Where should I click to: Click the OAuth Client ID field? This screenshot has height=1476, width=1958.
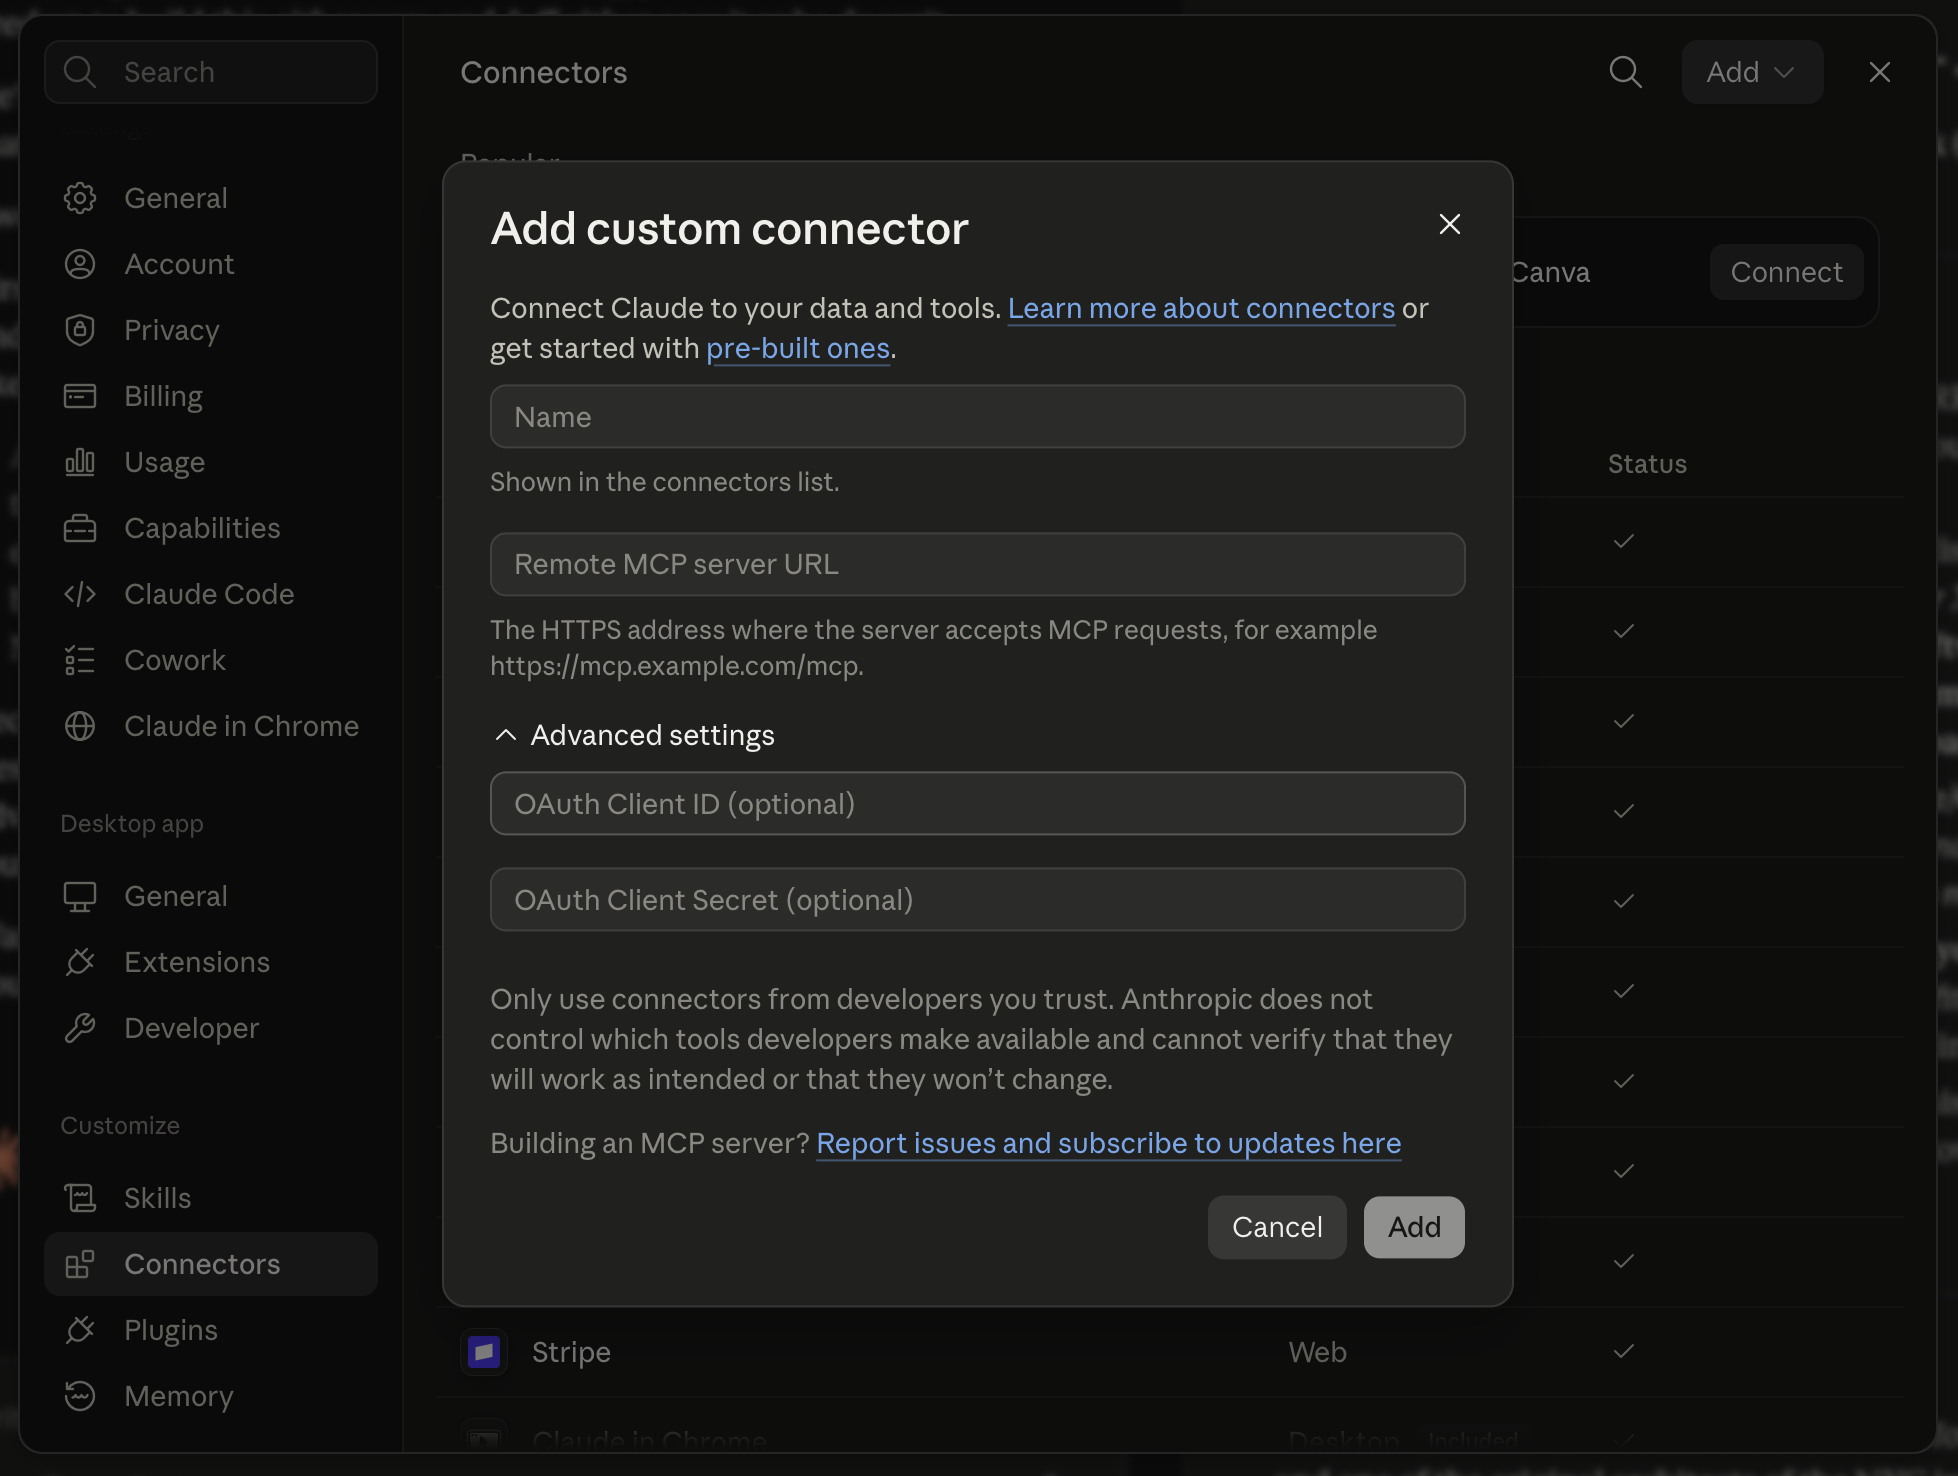click(x=978, y=804)
